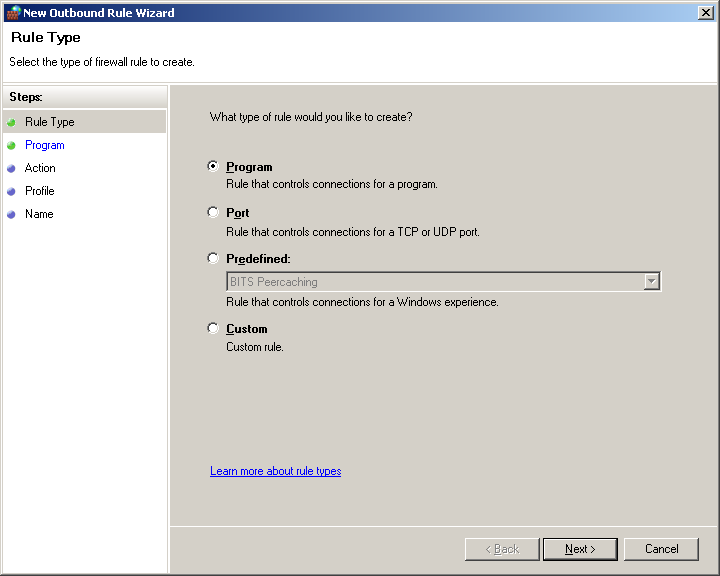Open the BITS Peercaching dropdown arrow
The width and height of the screenshot is (720, 576).
[651, 281]
